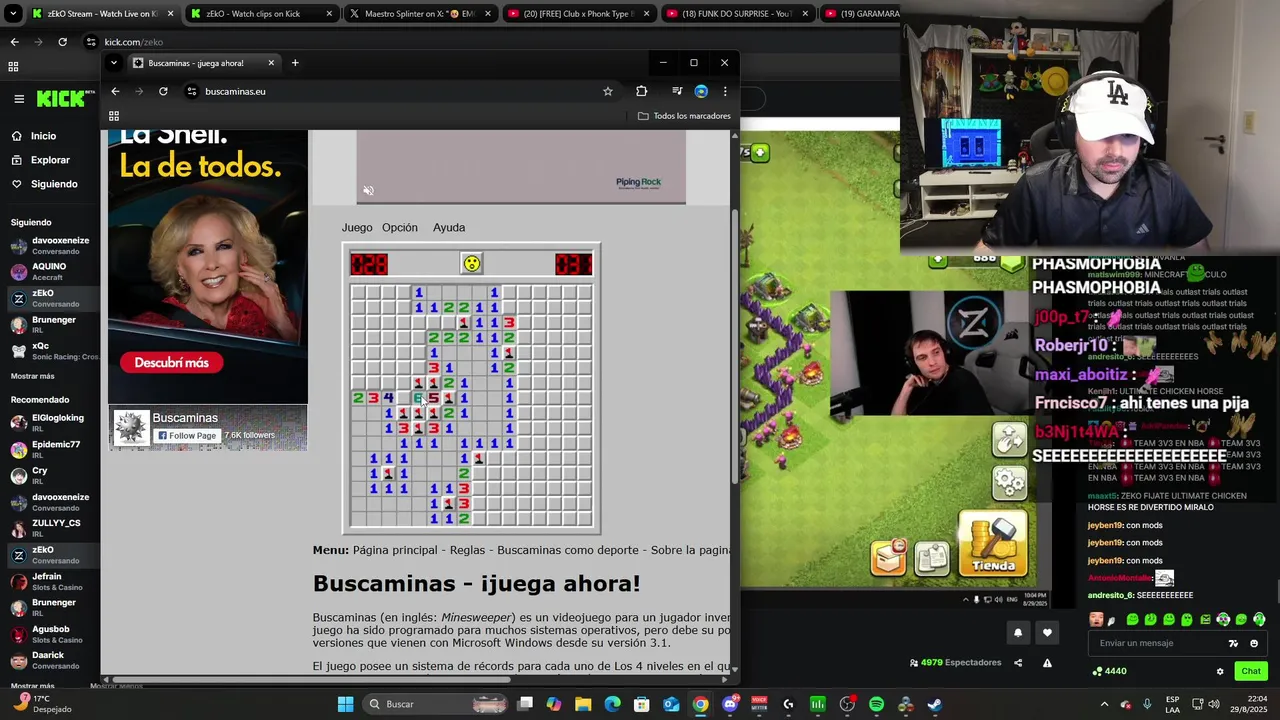Click the Tienda shop button in the game stream
The width and height of the screenshot is (1280, 720).
(993, 545)
